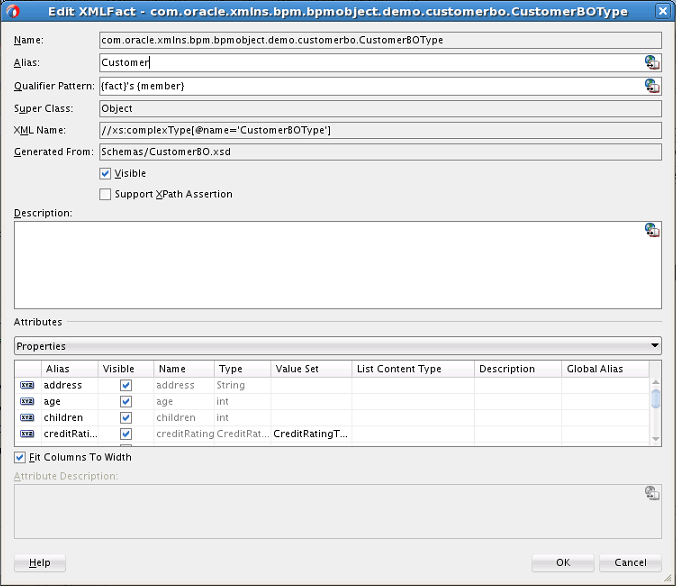
Task: Open translation icon in Description box
Action: pos(652,229)
